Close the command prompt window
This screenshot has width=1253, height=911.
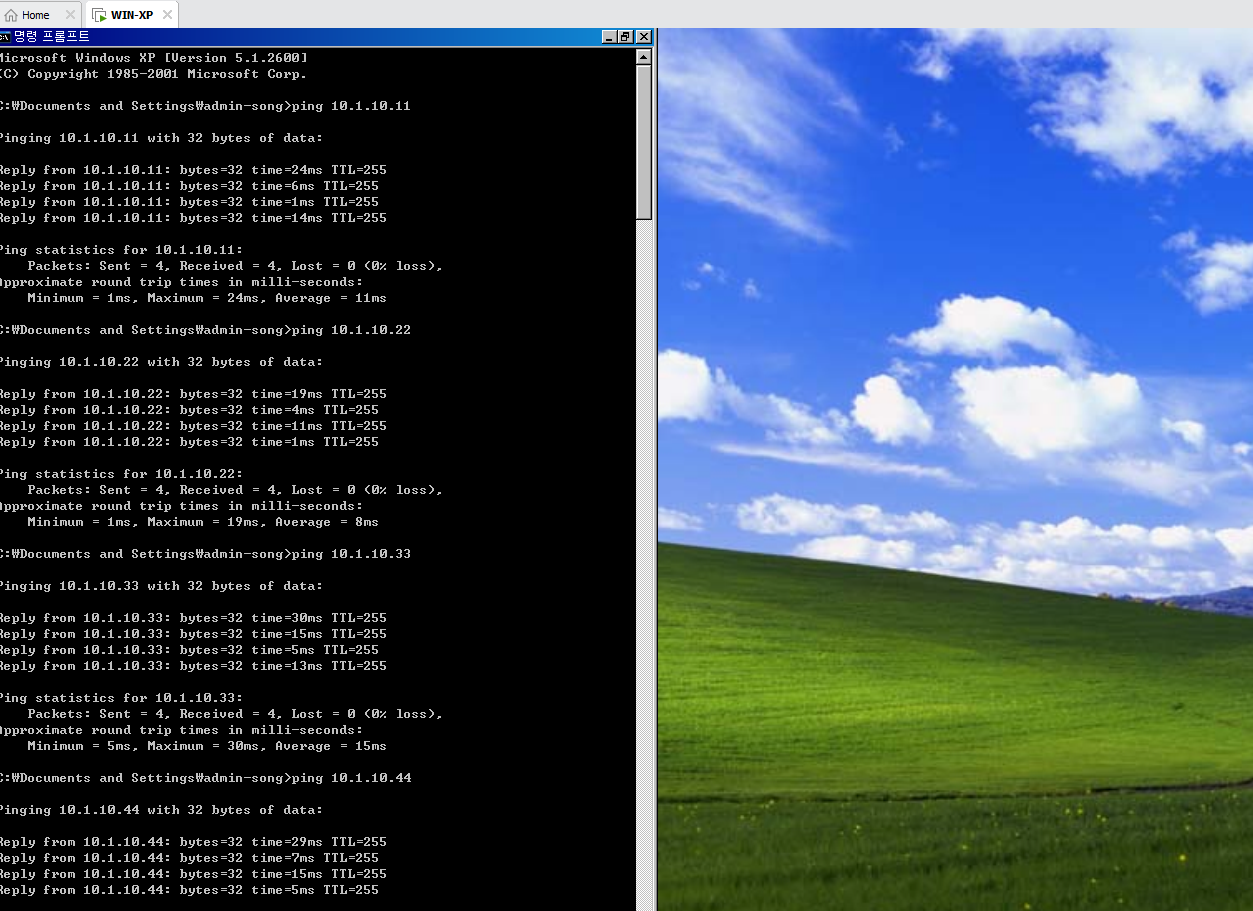pyautogui.click(x=643, y=36)
